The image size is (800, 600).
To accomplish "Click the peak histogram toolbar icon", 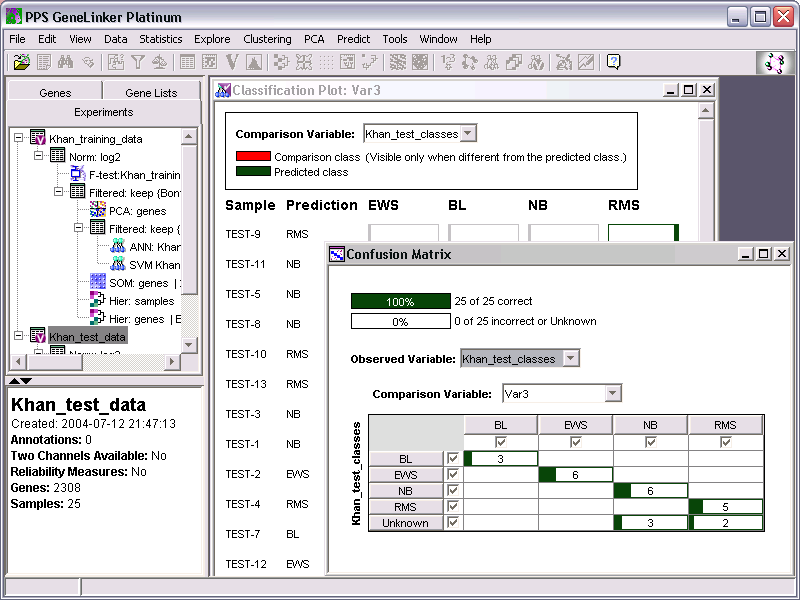I will 254,62.
